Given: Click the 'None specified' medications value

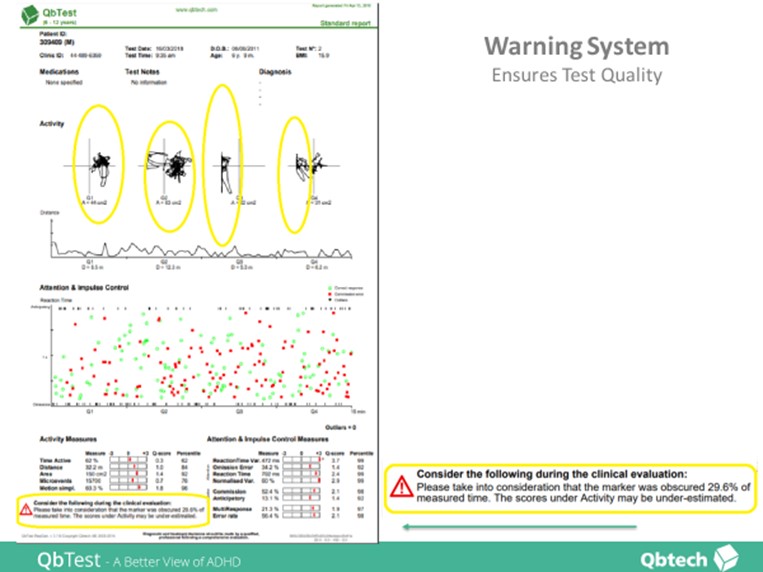Looking at the screenshot, I should 64,82.
